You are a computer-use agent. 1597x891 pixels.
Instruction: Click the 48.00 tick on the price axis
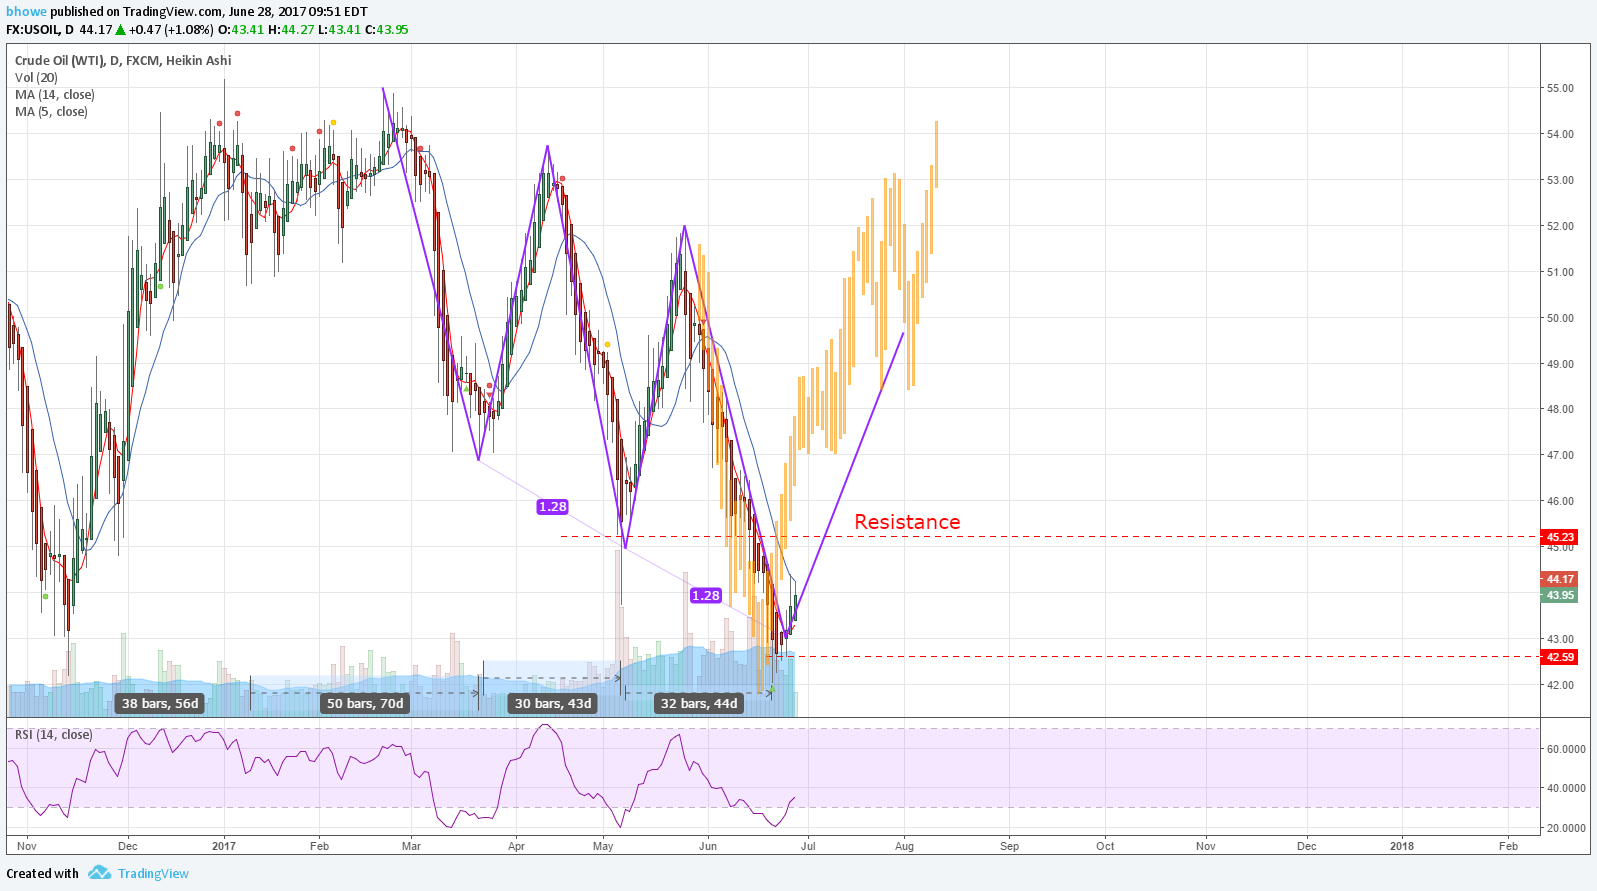tap(1560, 409)
